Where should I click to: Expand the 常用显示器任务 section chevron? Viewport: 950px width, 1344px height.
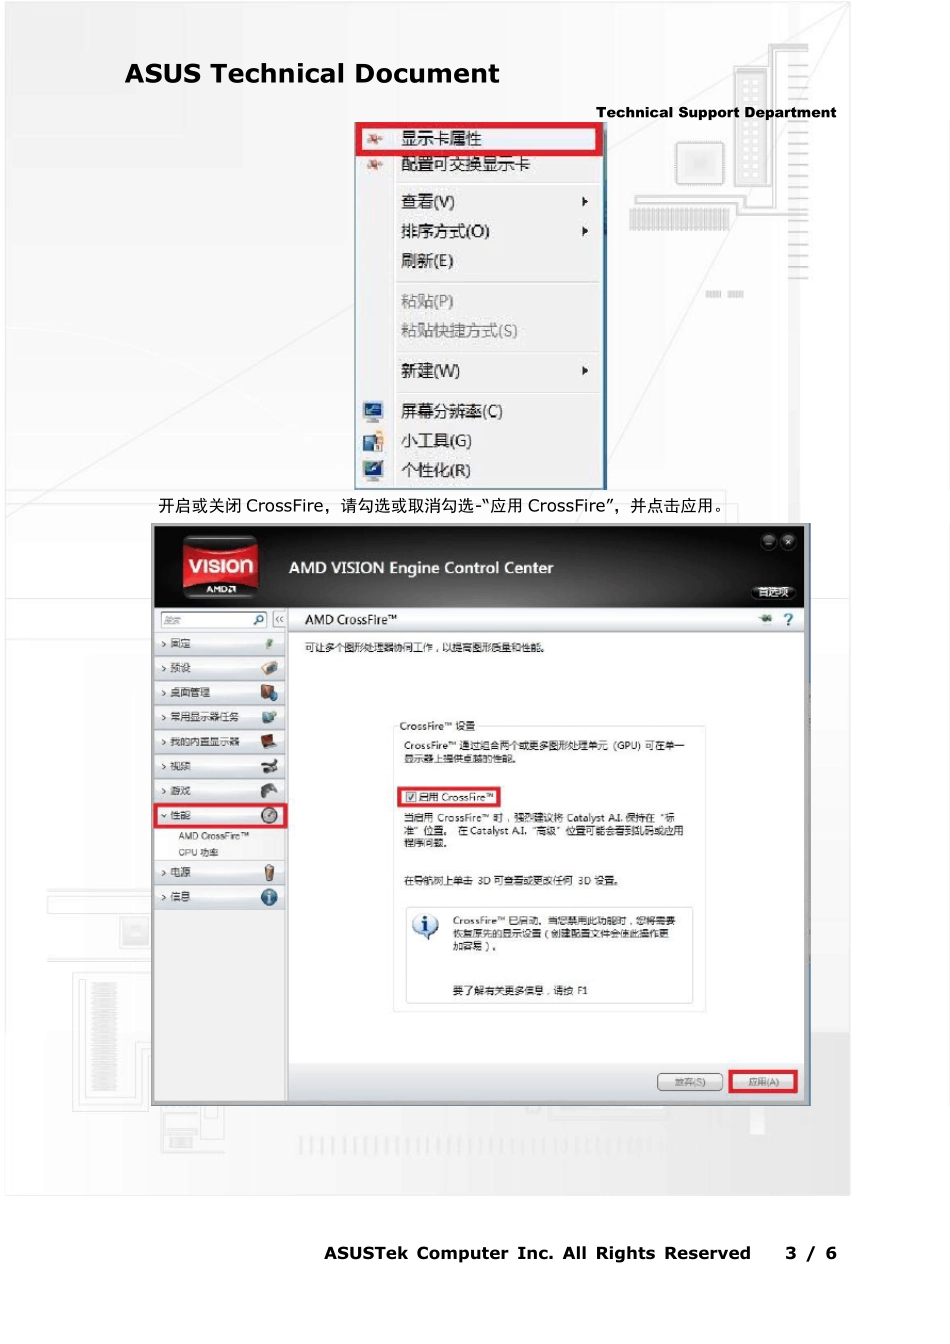point(164,717)
